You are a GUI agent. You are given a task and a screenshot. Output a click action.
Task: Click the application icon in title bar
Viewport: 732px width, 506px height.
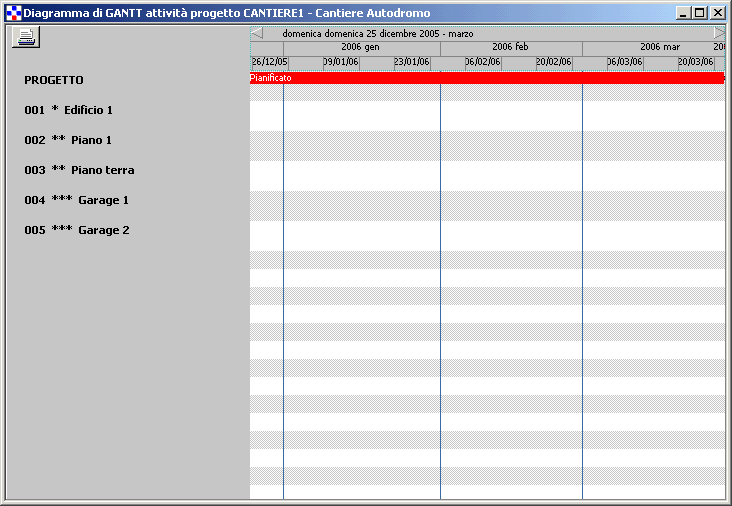[13, 13]
